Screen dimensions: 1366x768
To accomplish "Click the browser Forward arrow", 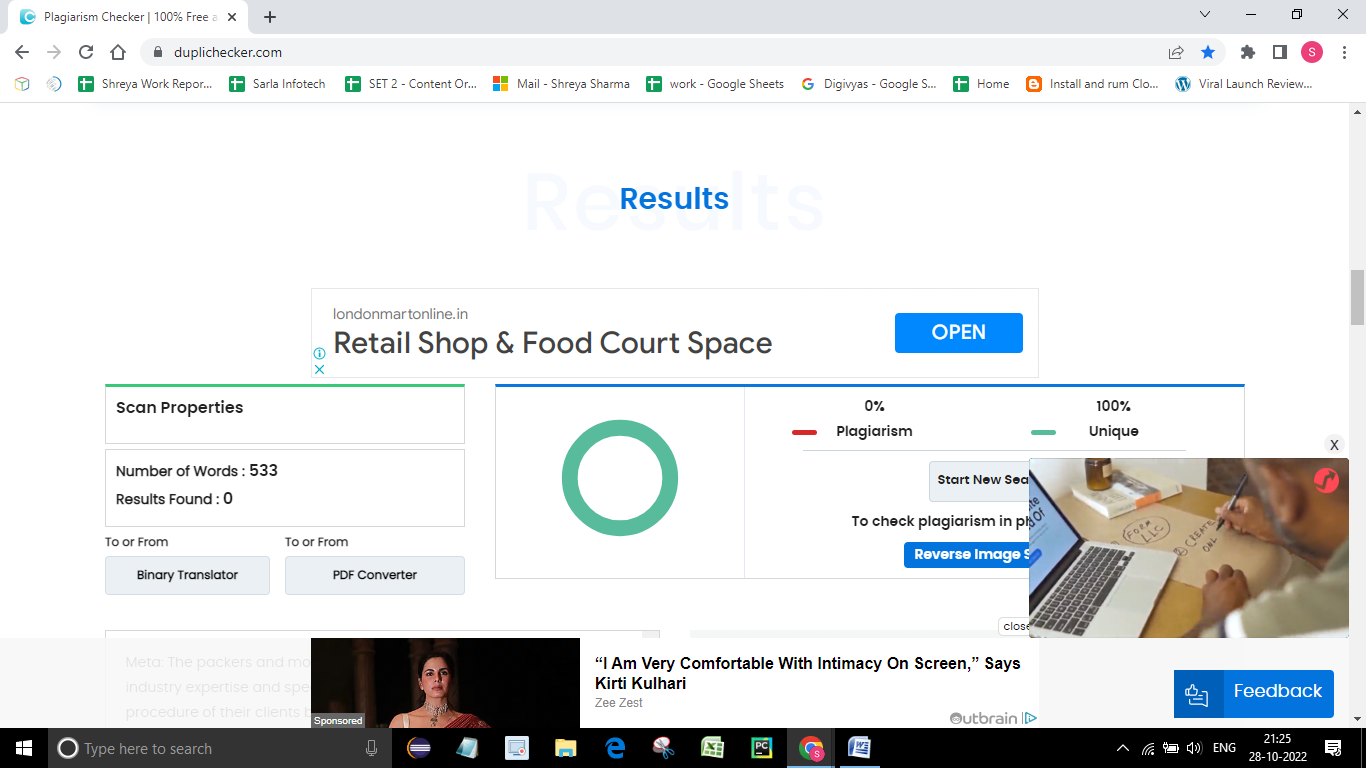I will [x=54, y=52].
